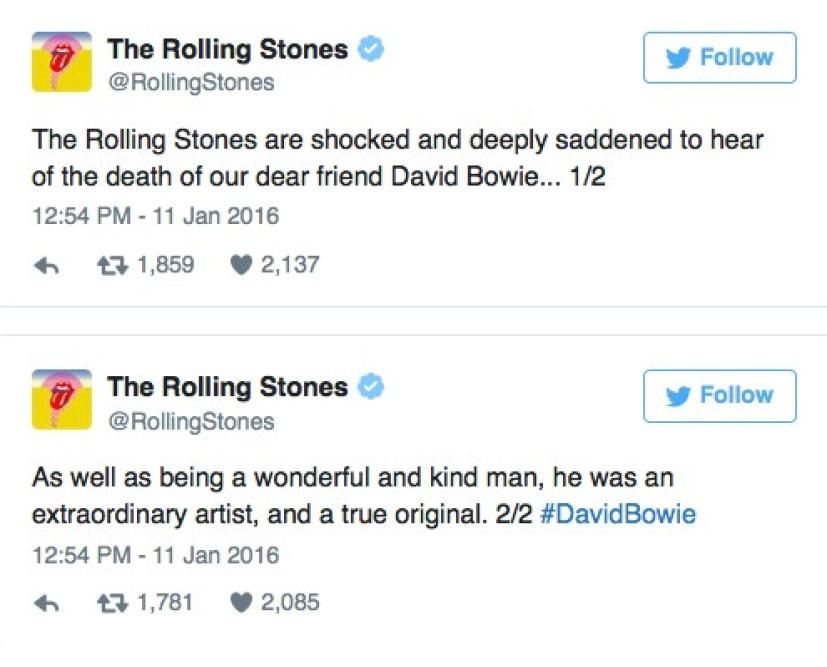The height and width of the screenshot is (667, 827).
Task: Click the verified badge on the first tweet
Action: (x=372, y=49)
